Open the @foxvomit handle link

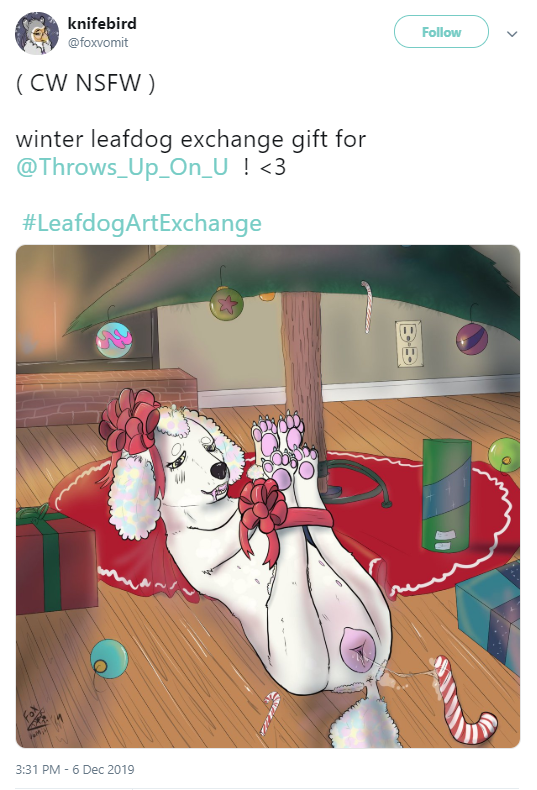click(98, 43)
